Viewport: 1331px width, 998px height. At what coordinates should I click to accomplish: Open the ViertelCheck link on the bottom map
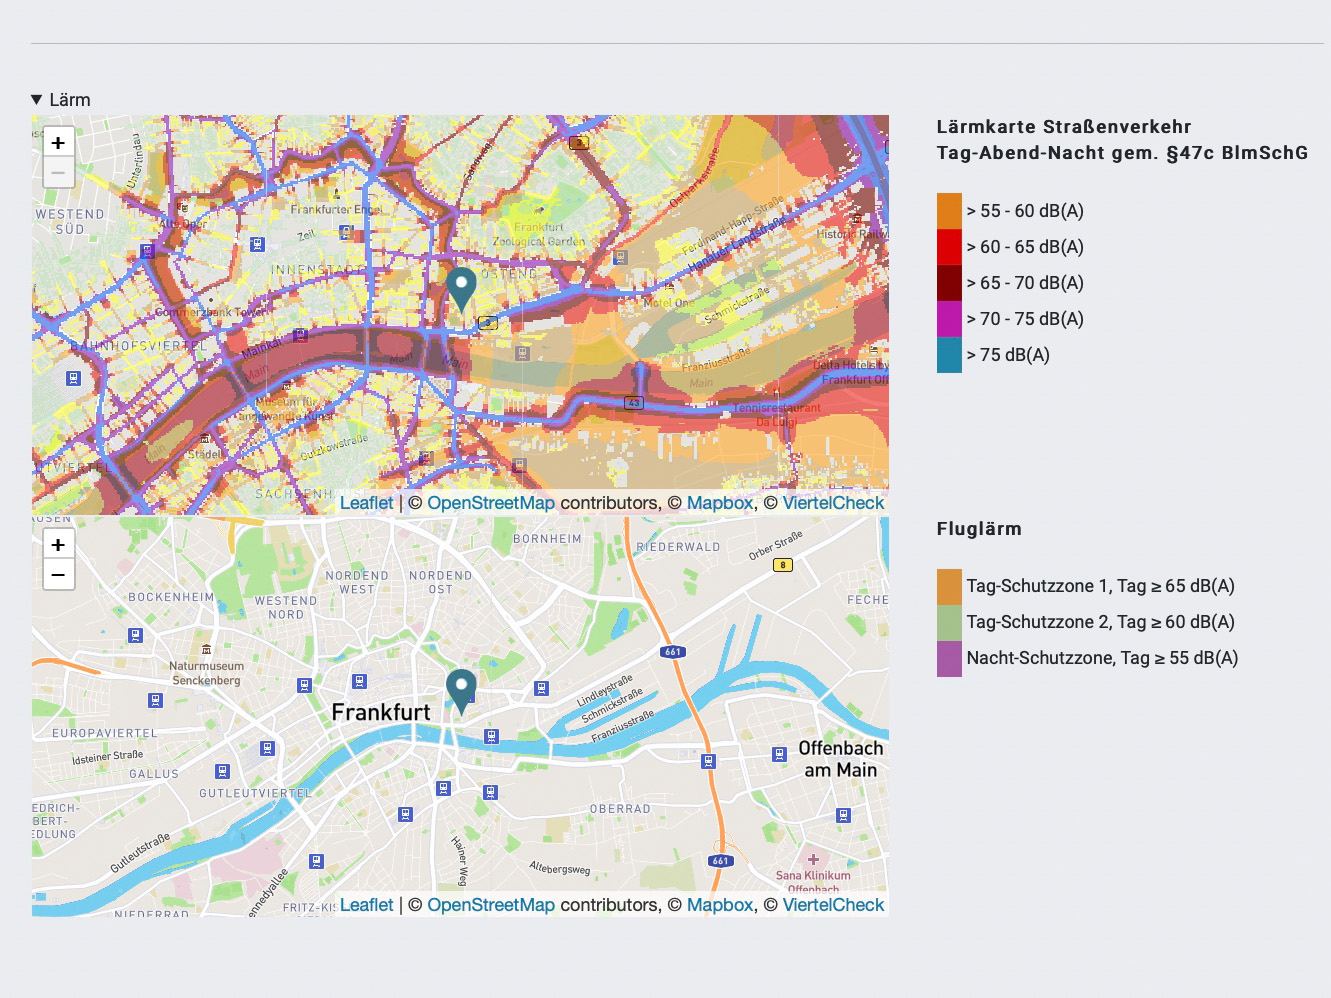(x=832, y=904)
